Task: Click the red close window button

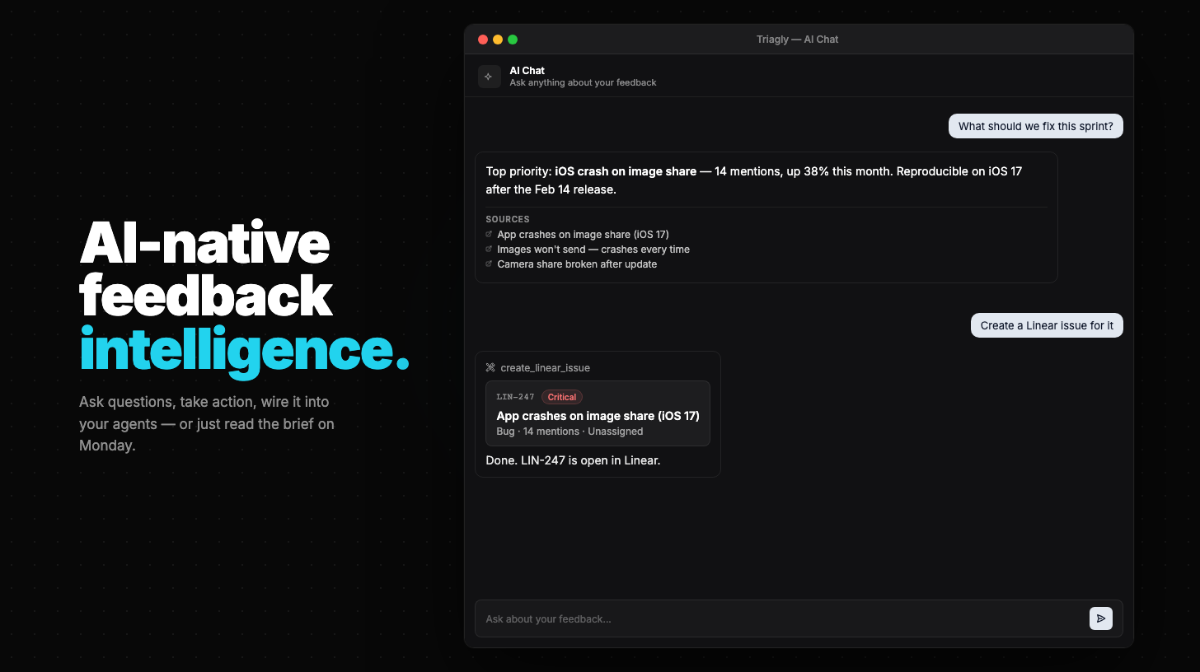Action: click(483, 39)
